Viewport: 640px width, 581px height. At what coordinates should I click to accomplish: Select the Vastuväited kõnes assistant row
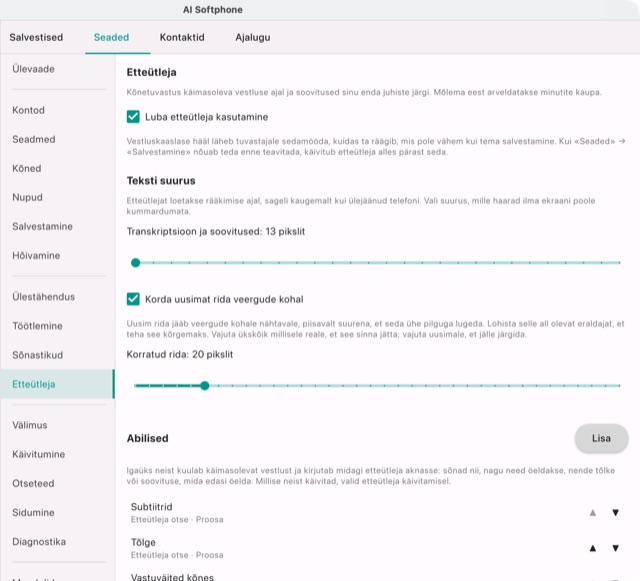pos(378,576)
